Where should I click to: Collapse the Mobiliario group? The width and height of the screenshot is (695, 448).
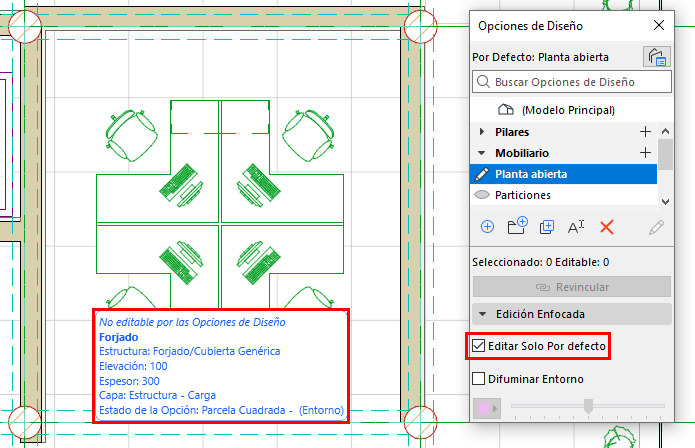click(482, 153)
